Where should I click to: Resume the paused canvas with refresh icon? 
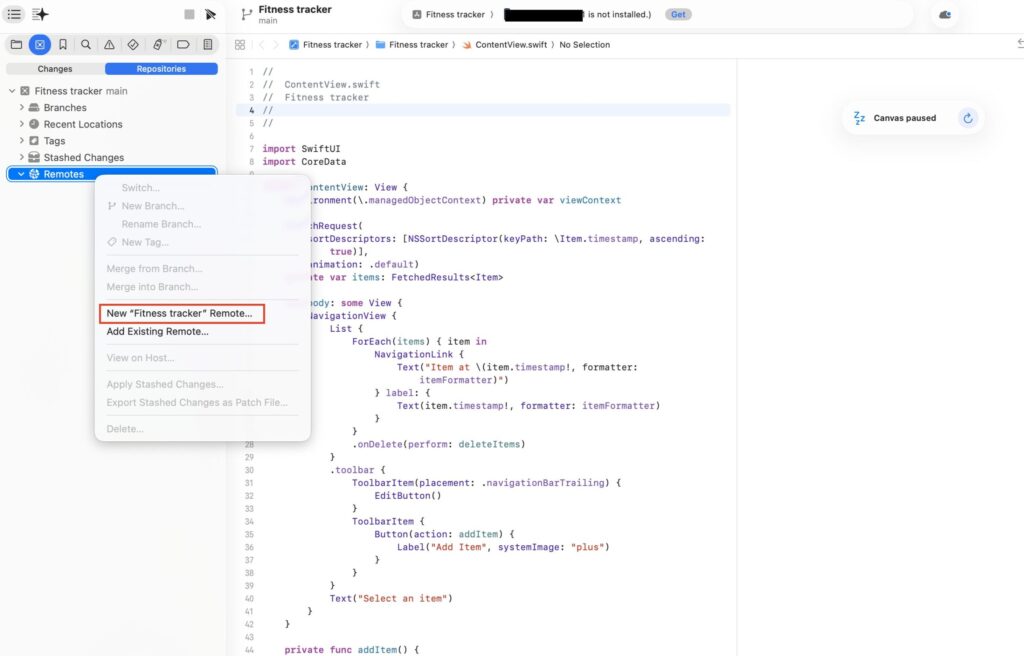point(967,118)
